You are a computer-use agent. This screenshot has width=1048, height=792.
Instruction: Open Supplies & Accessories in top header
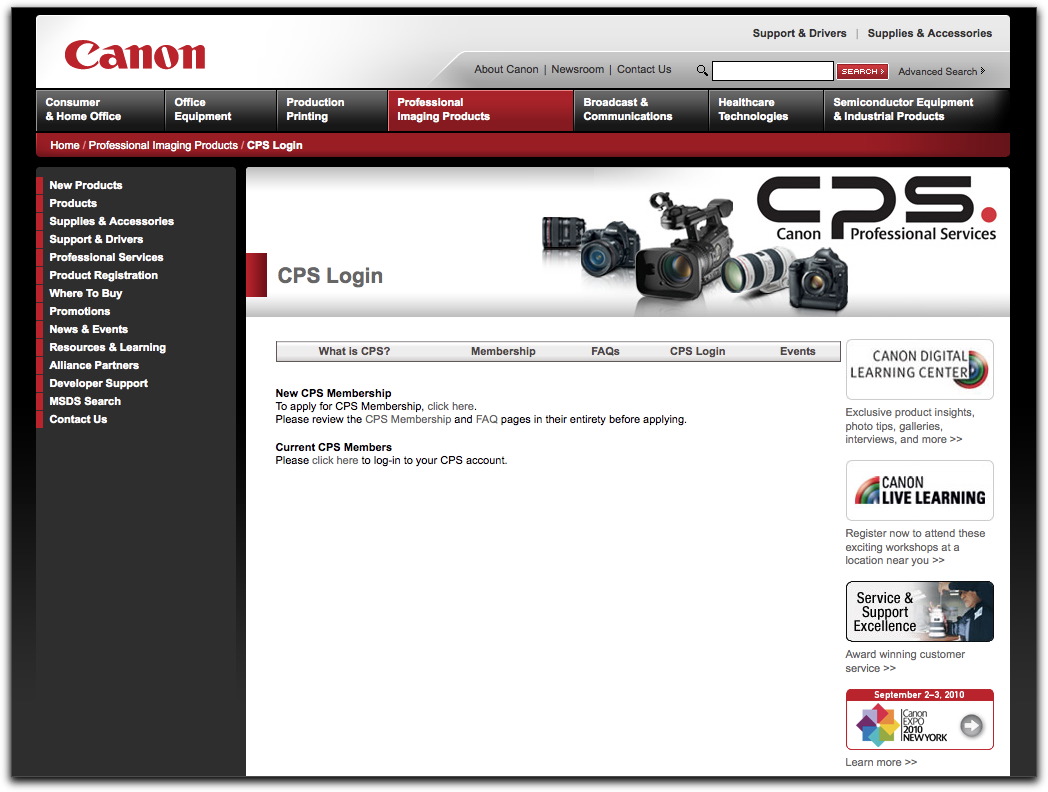[930, 33]
